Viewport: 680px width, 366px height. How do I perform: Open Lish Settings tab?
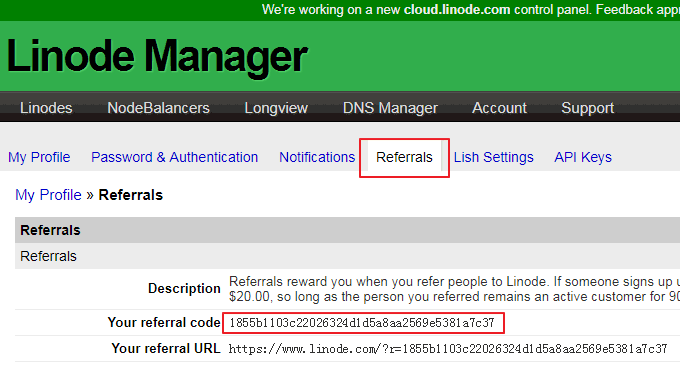tap(494, 157)
